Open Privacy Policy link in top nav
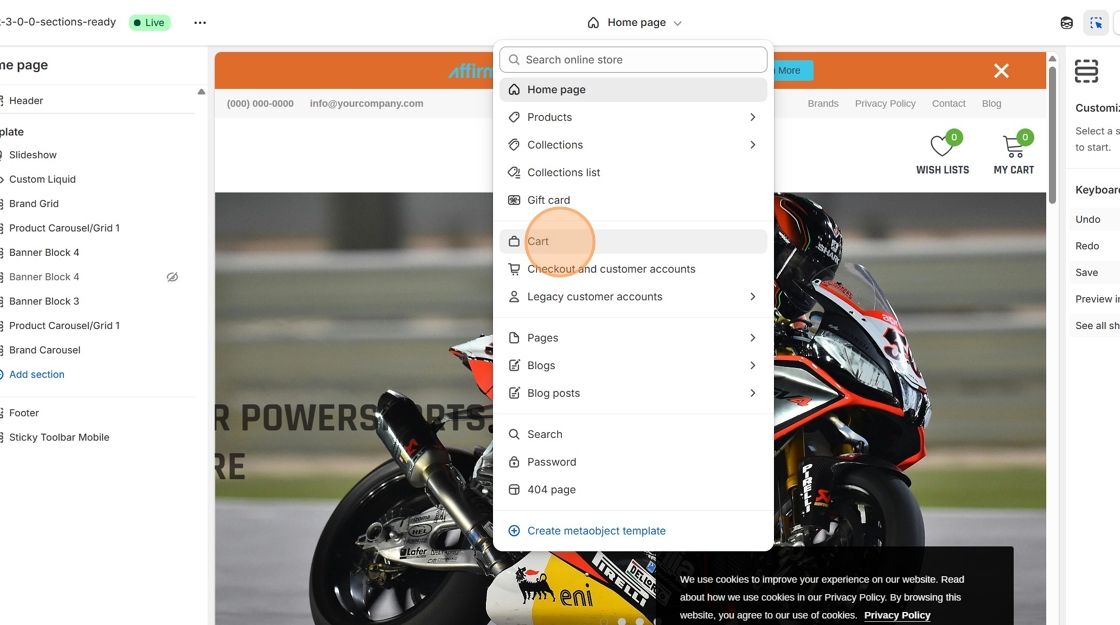The width and height of the screenshot is (1120, 625). click(x=885, y=104)
